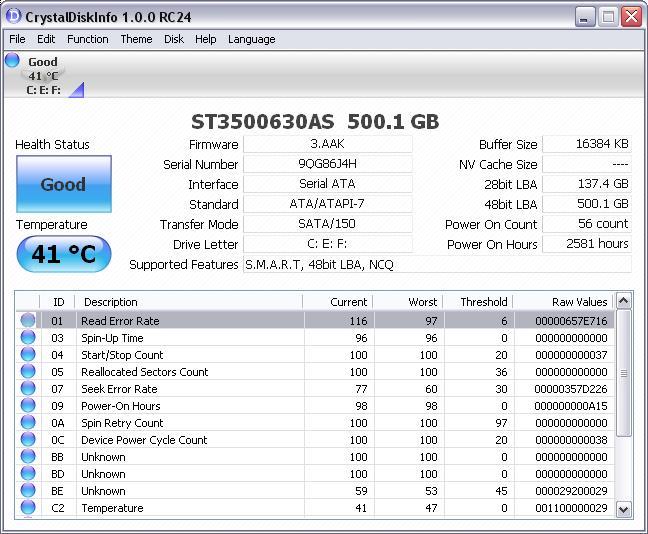Click the 48bit LBA 500.1 GB field
This screenshot has width=648, height=534.
[587, 204]
